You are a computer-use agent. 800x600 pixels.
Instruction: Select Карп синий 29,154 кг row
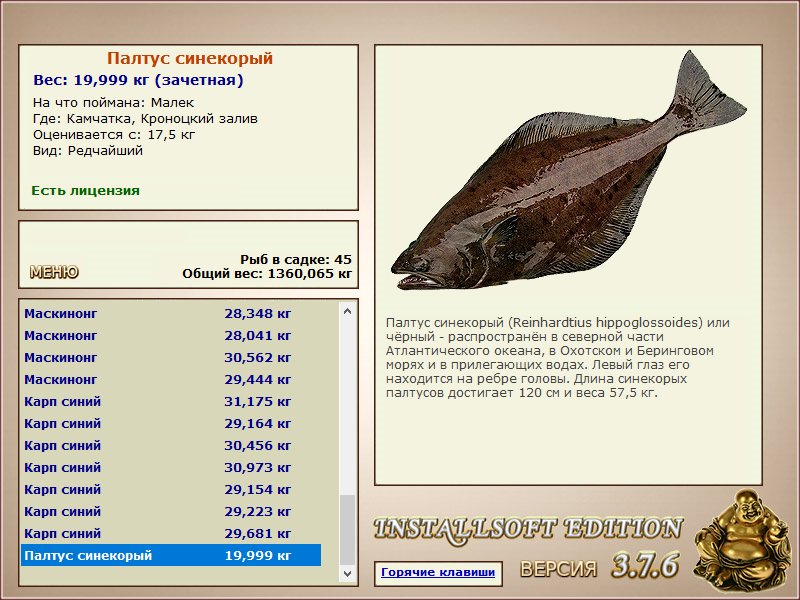point(171,489)
